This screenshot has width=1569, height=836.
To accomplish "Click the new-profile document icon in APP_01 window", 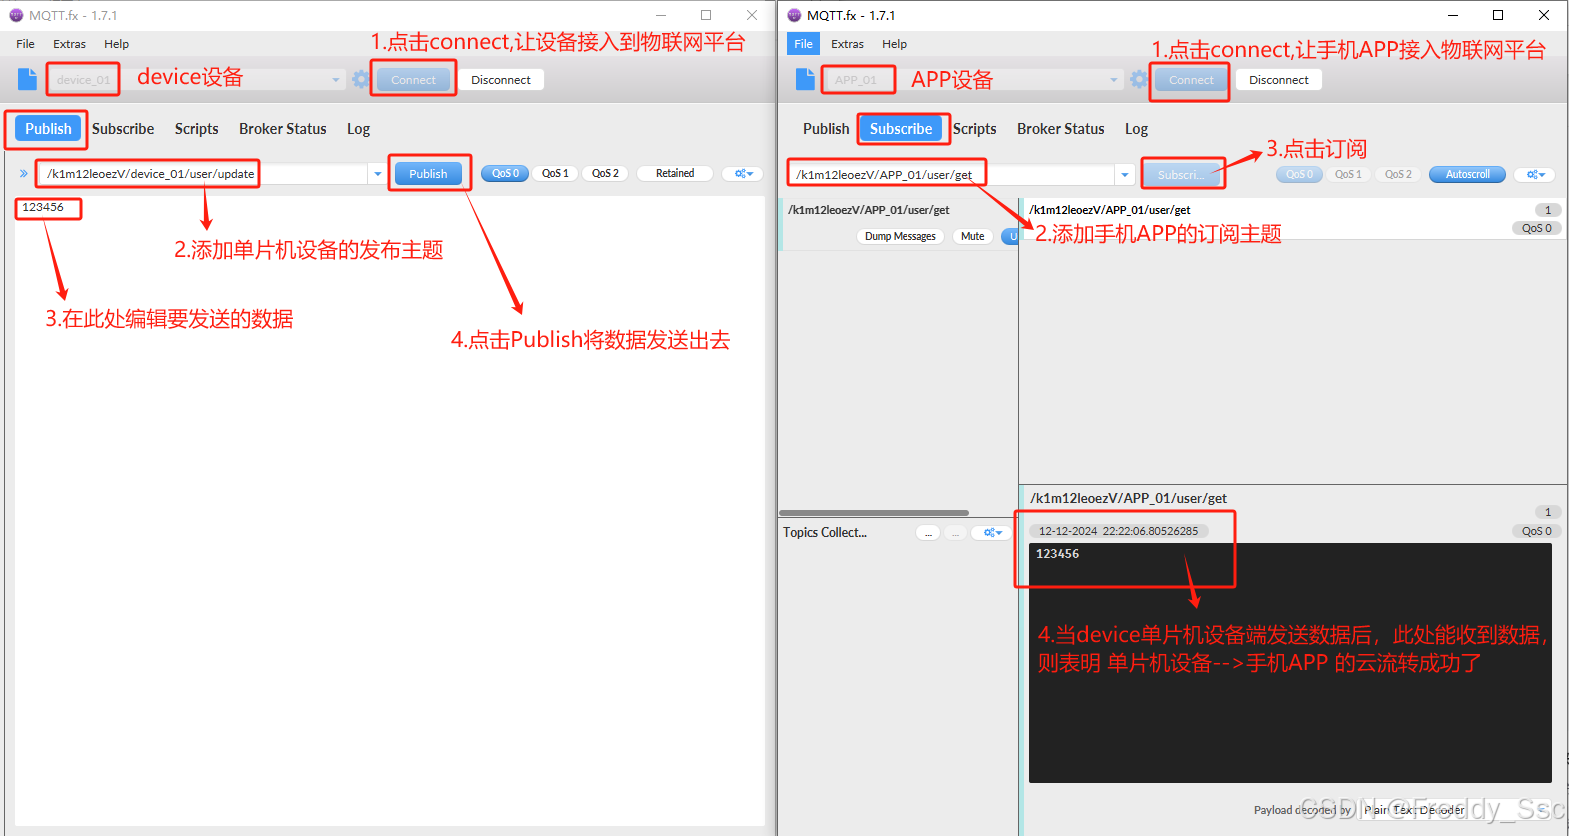I will (x=805, y=79).
